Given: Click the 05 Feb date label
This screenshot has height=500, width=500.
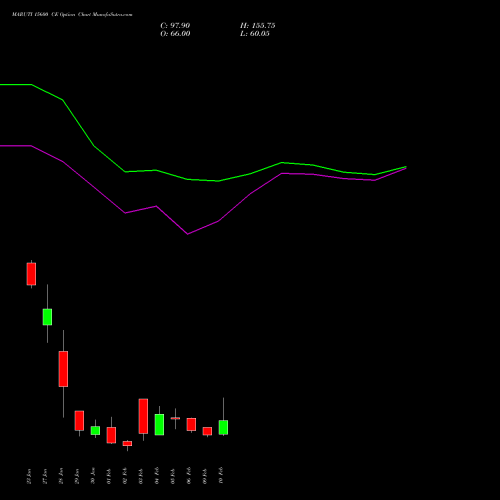Looking at the screenshot, I should [173, 476].
